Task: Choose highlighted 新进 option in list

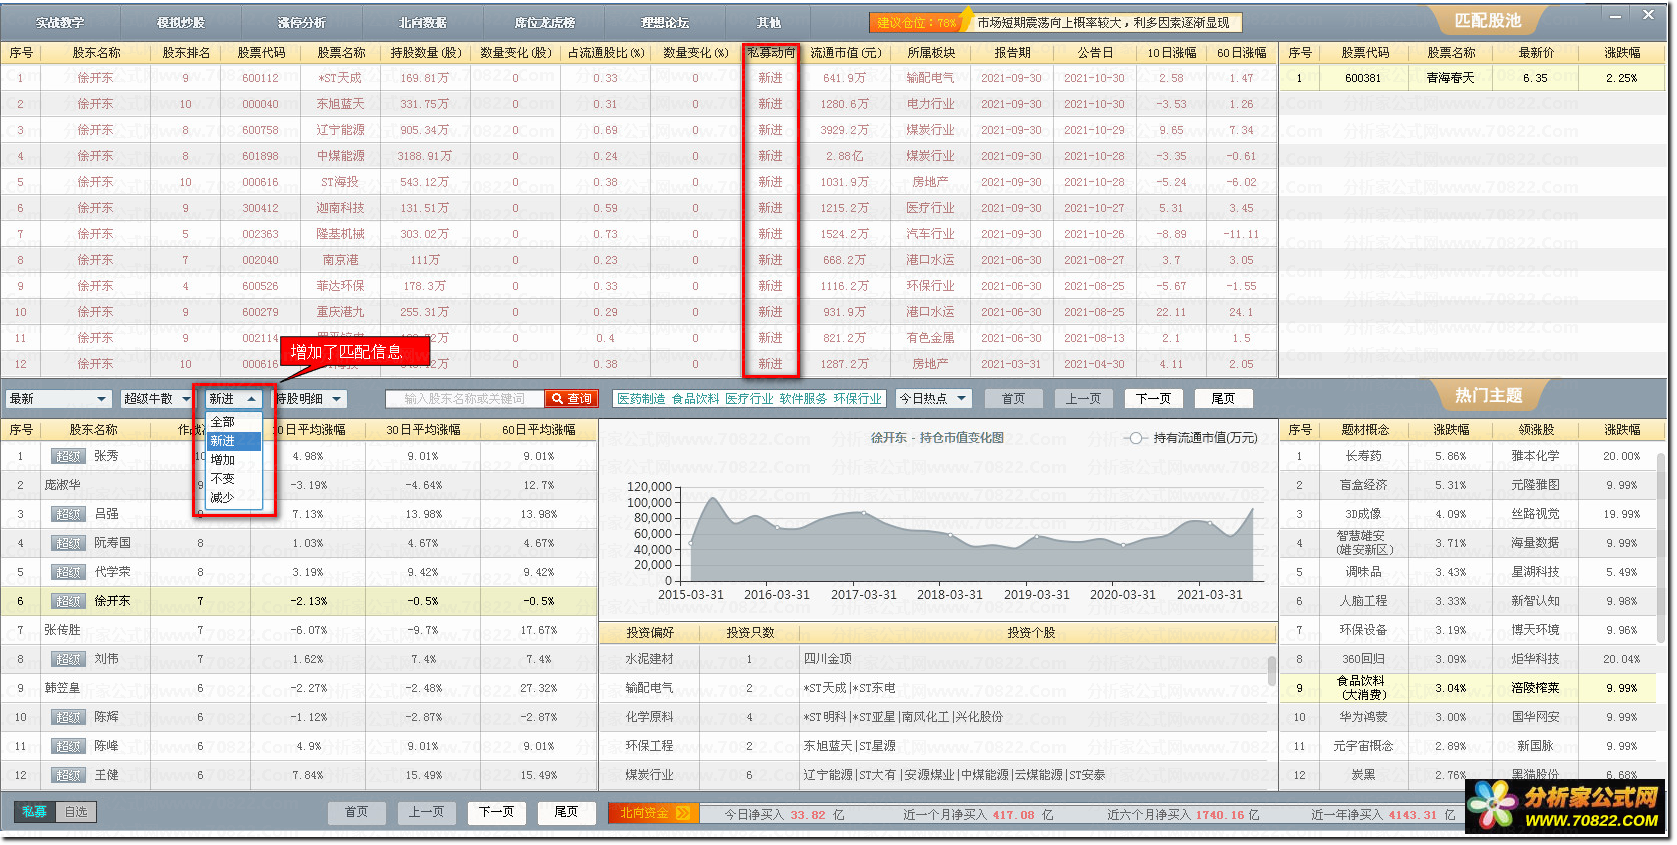Action: pos(233,441)
